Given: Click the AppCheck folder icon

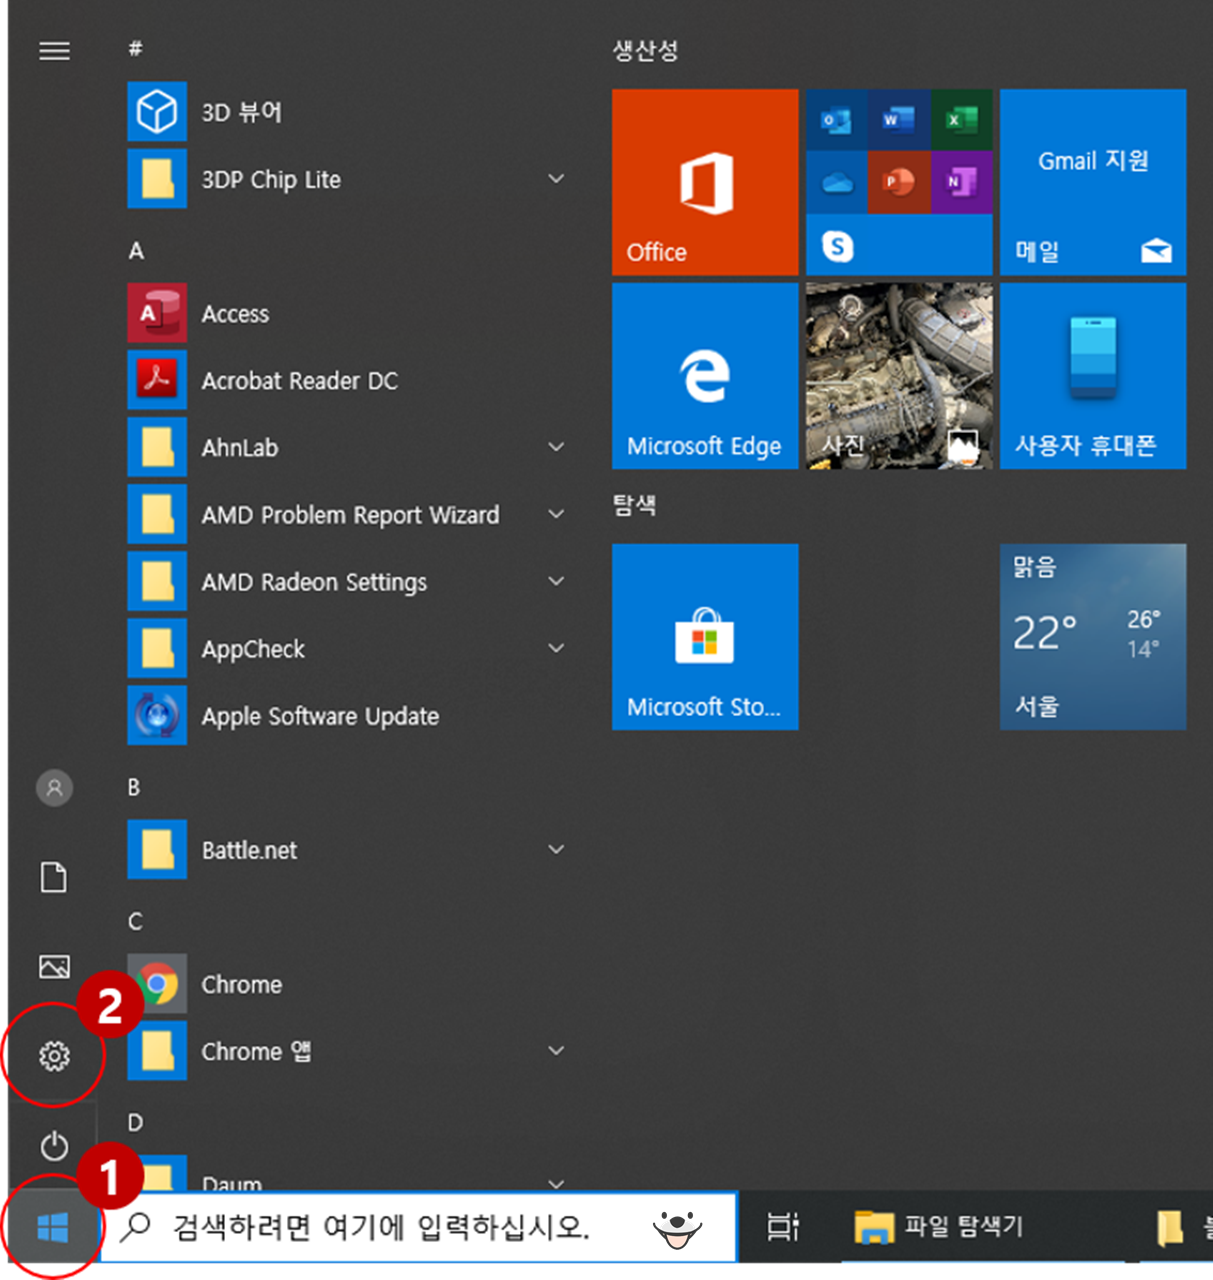Looking at the screenshot, I should (157, 647).
